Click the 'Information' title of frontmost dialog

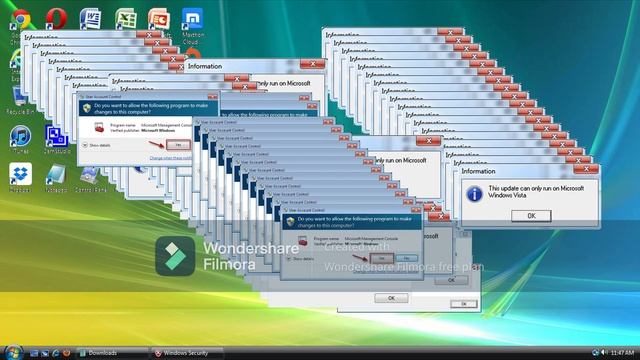[478, 171]
